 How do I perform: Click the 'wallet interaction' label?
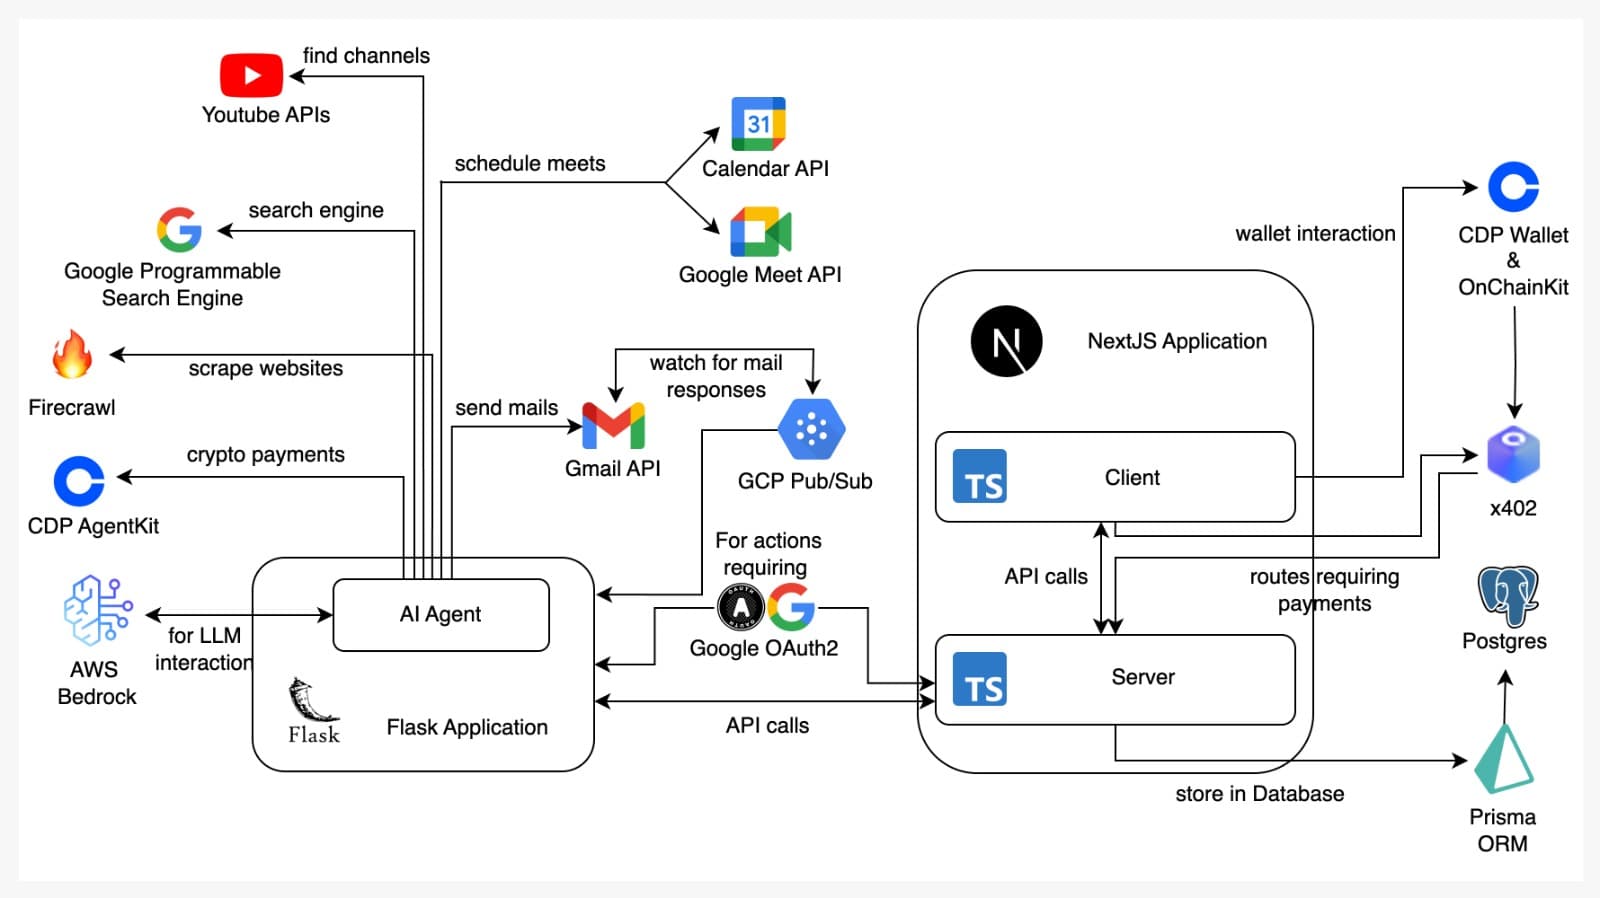[x=1315, y=233]
